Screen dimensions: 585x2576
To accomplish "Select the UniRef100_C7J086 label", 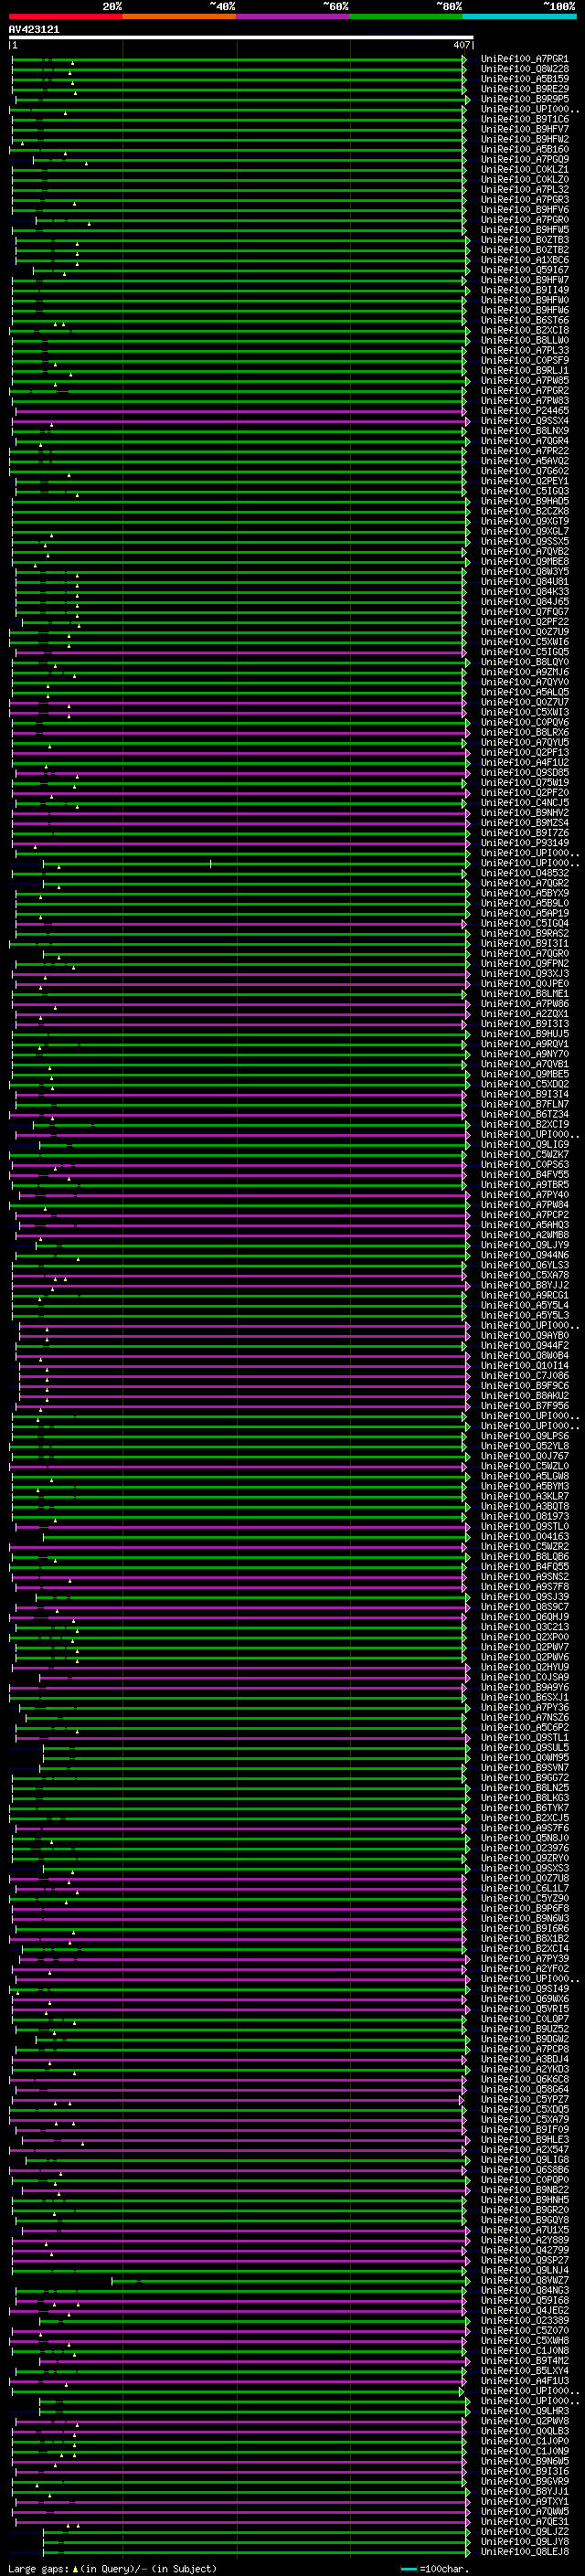I will pyautogui.click(x=524, y=1376).
